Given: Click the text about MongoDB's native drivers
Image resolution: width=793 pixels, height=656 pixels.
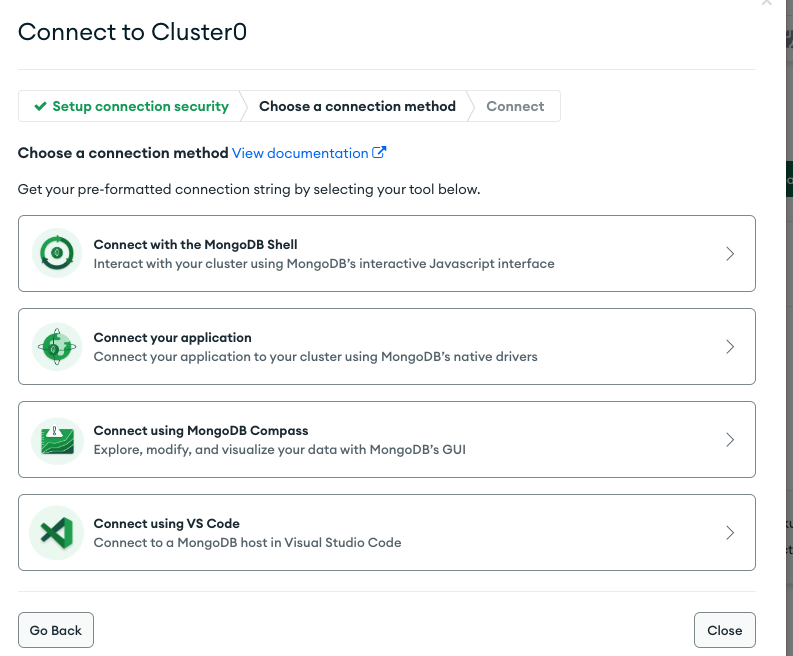Looking at the screenshot, I should [x=315, y=357].
